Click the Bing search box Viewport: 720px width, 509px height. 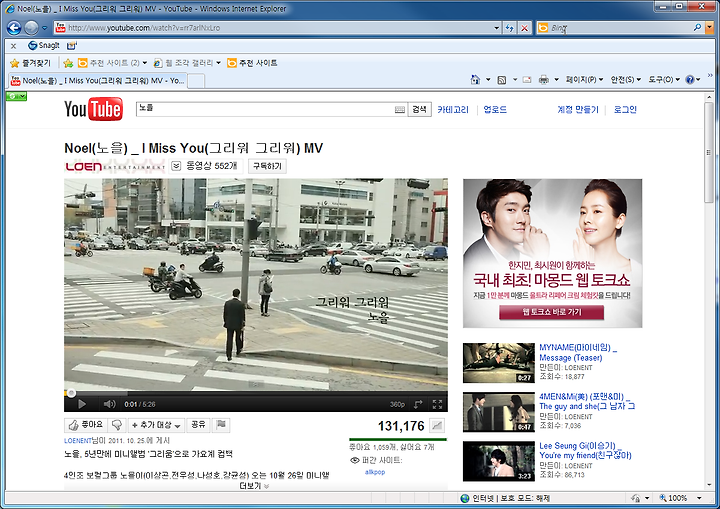click(620, 28)
